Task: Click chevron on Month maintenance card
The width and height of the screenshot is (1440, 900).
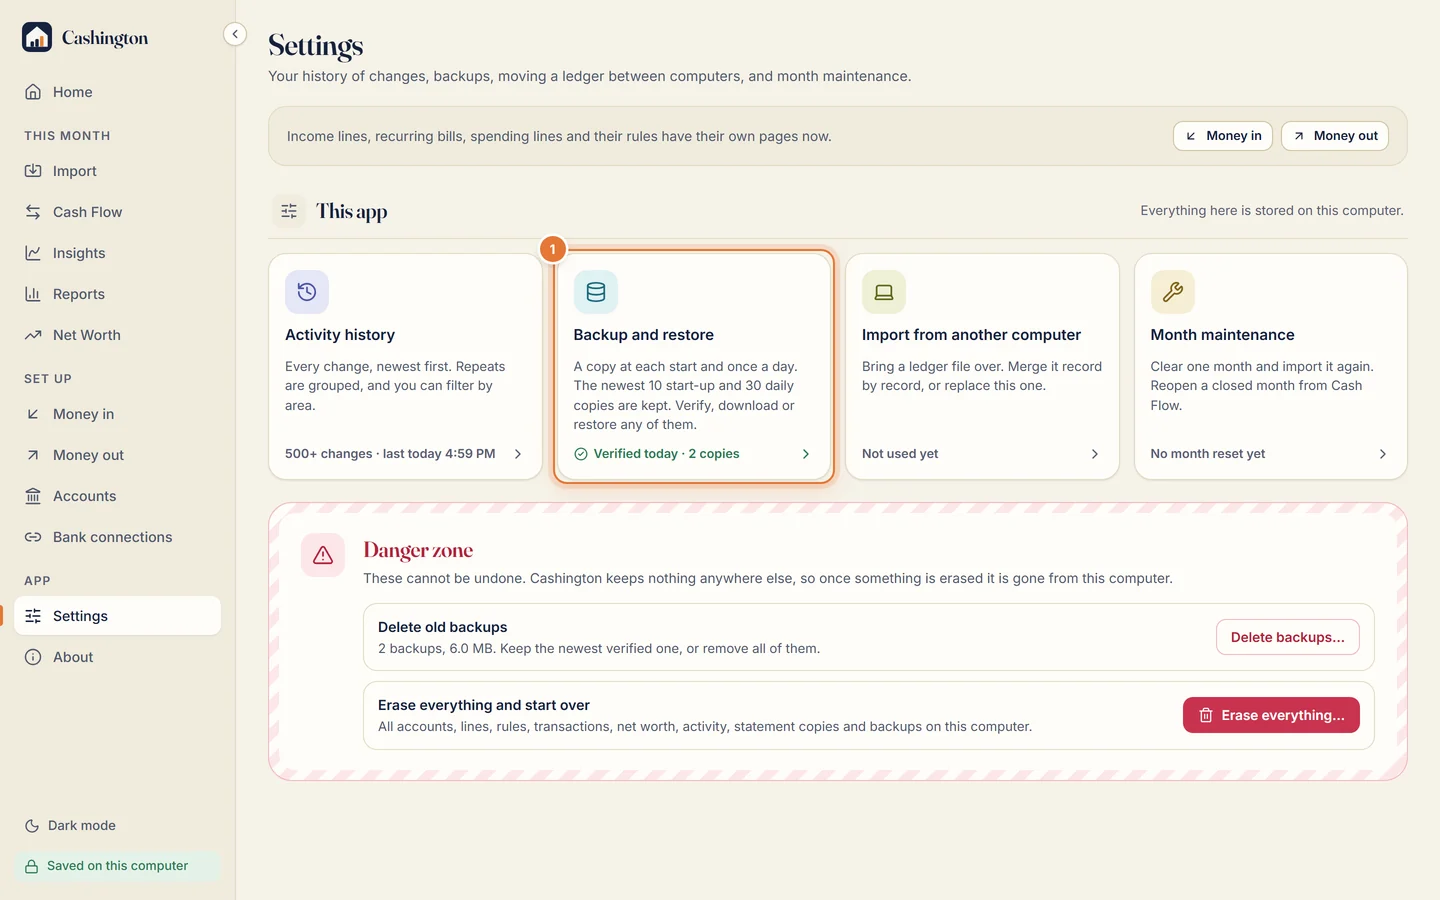Action: pos(1383,454)
